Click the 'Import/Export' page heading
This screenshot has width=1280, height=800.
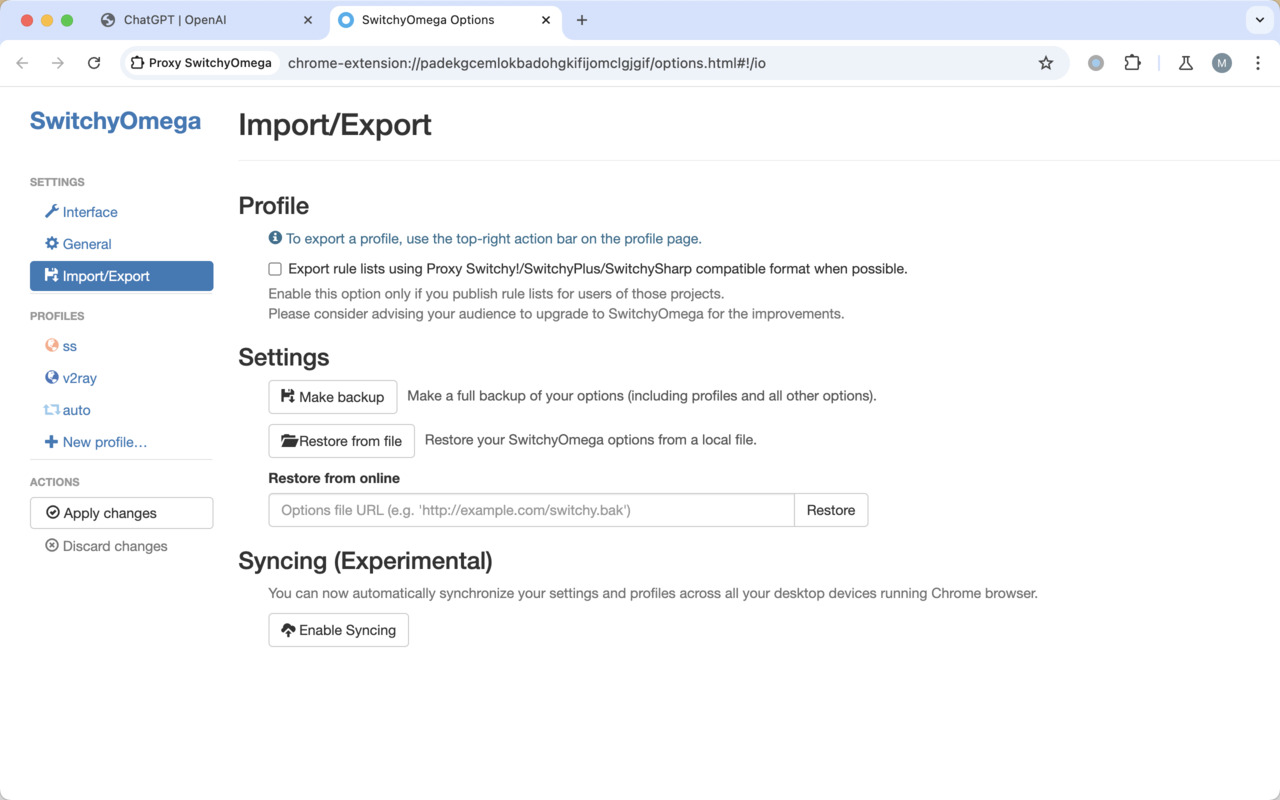(x=335, y=125)
